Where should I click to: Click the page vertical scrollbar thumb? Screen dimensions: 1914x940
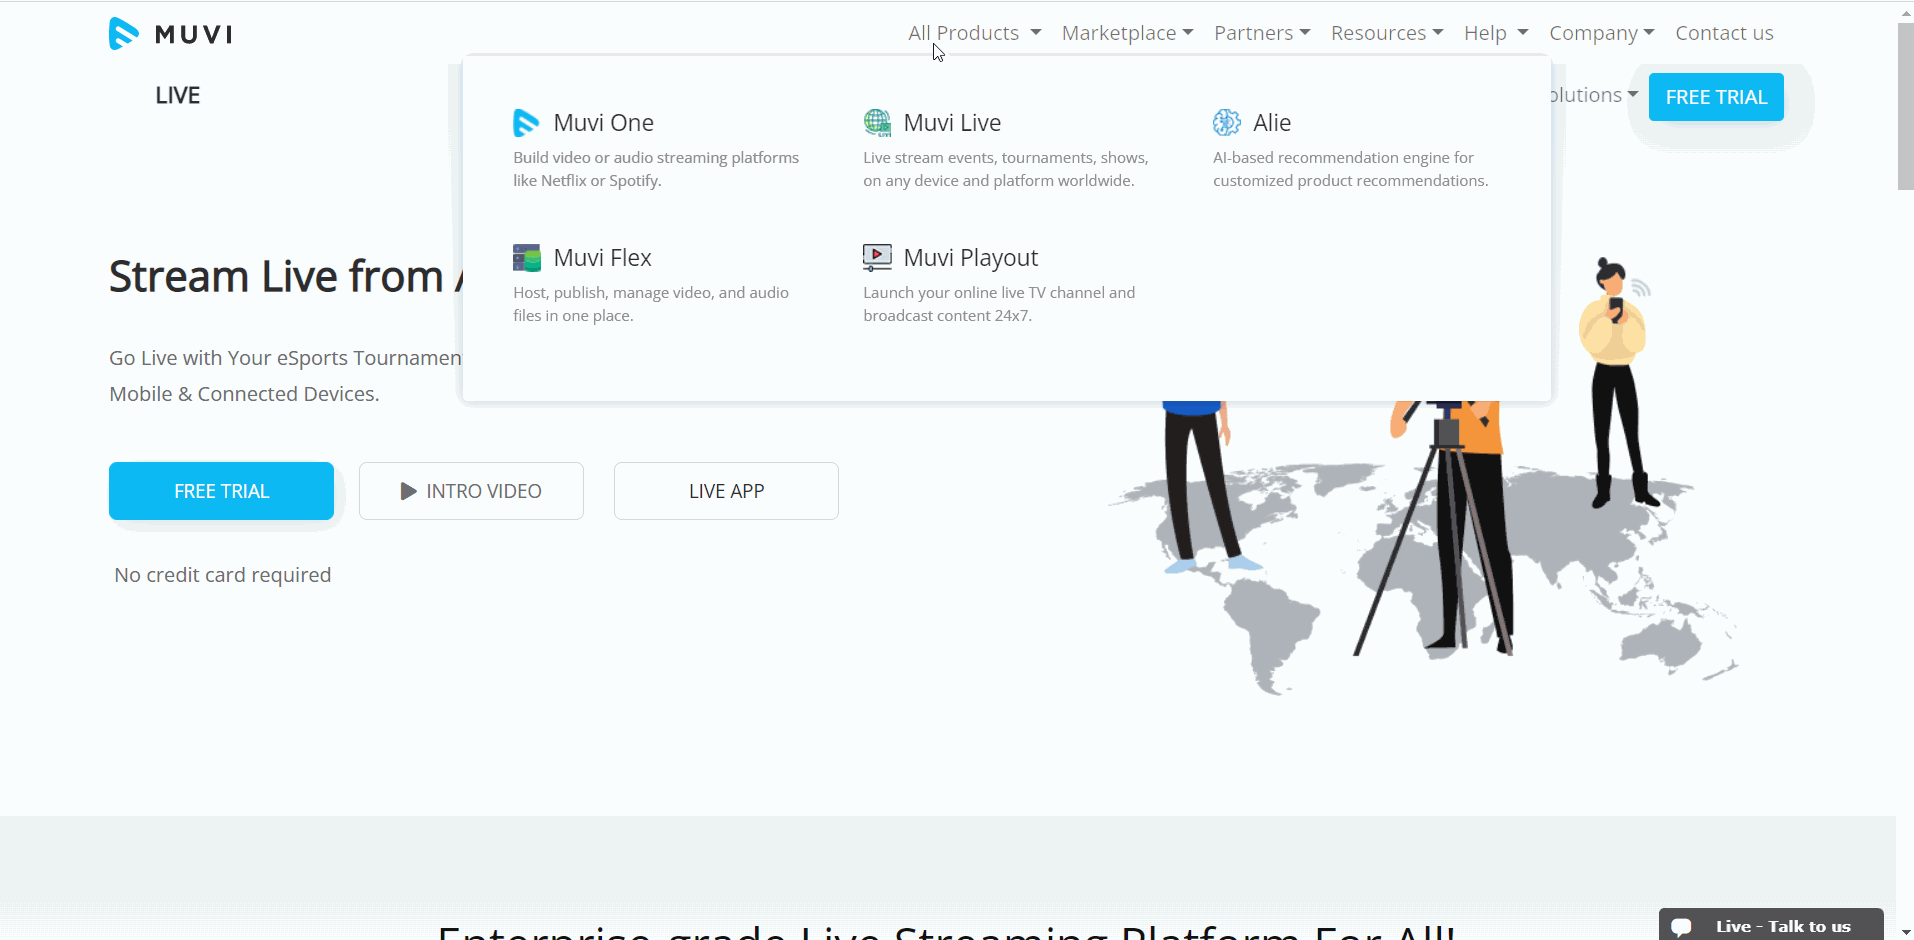1905,106
